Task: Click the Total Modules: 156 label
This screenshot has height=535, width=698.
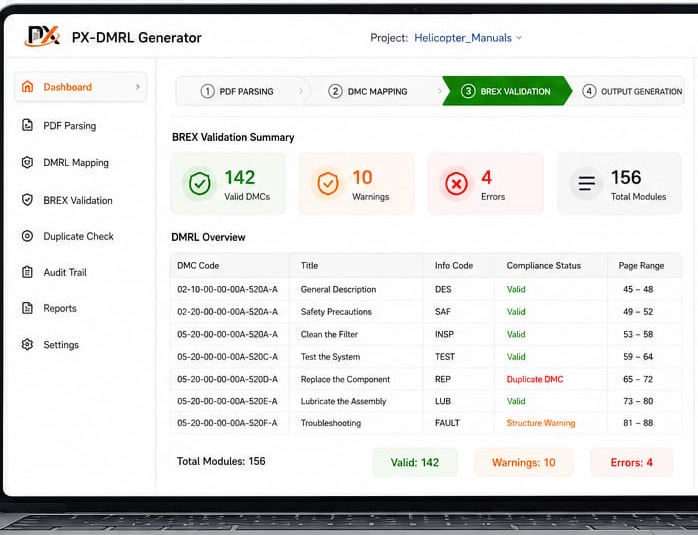Action: point(221,461)
